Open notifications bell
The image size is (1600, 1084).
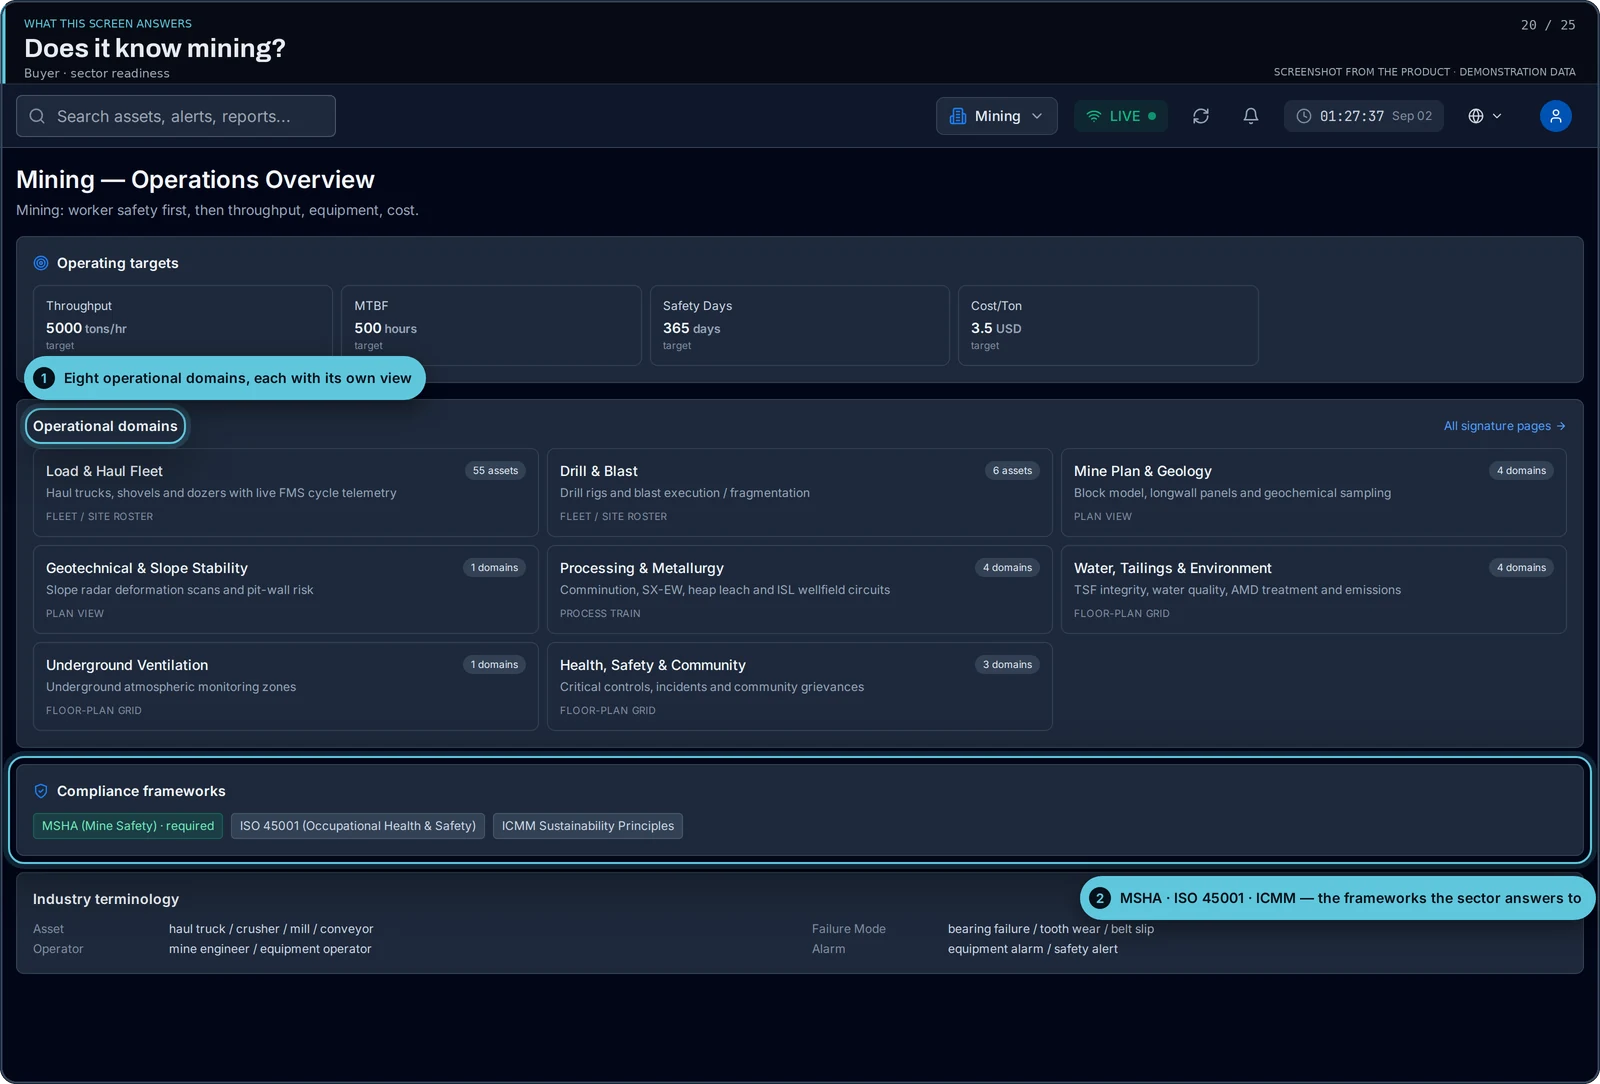pos(1251,116)
